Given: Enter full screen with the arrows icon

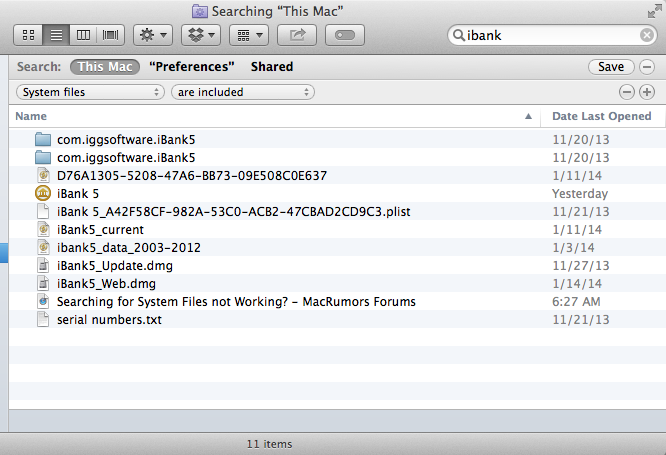Looking at the screenshot, I should click(655, 11).
